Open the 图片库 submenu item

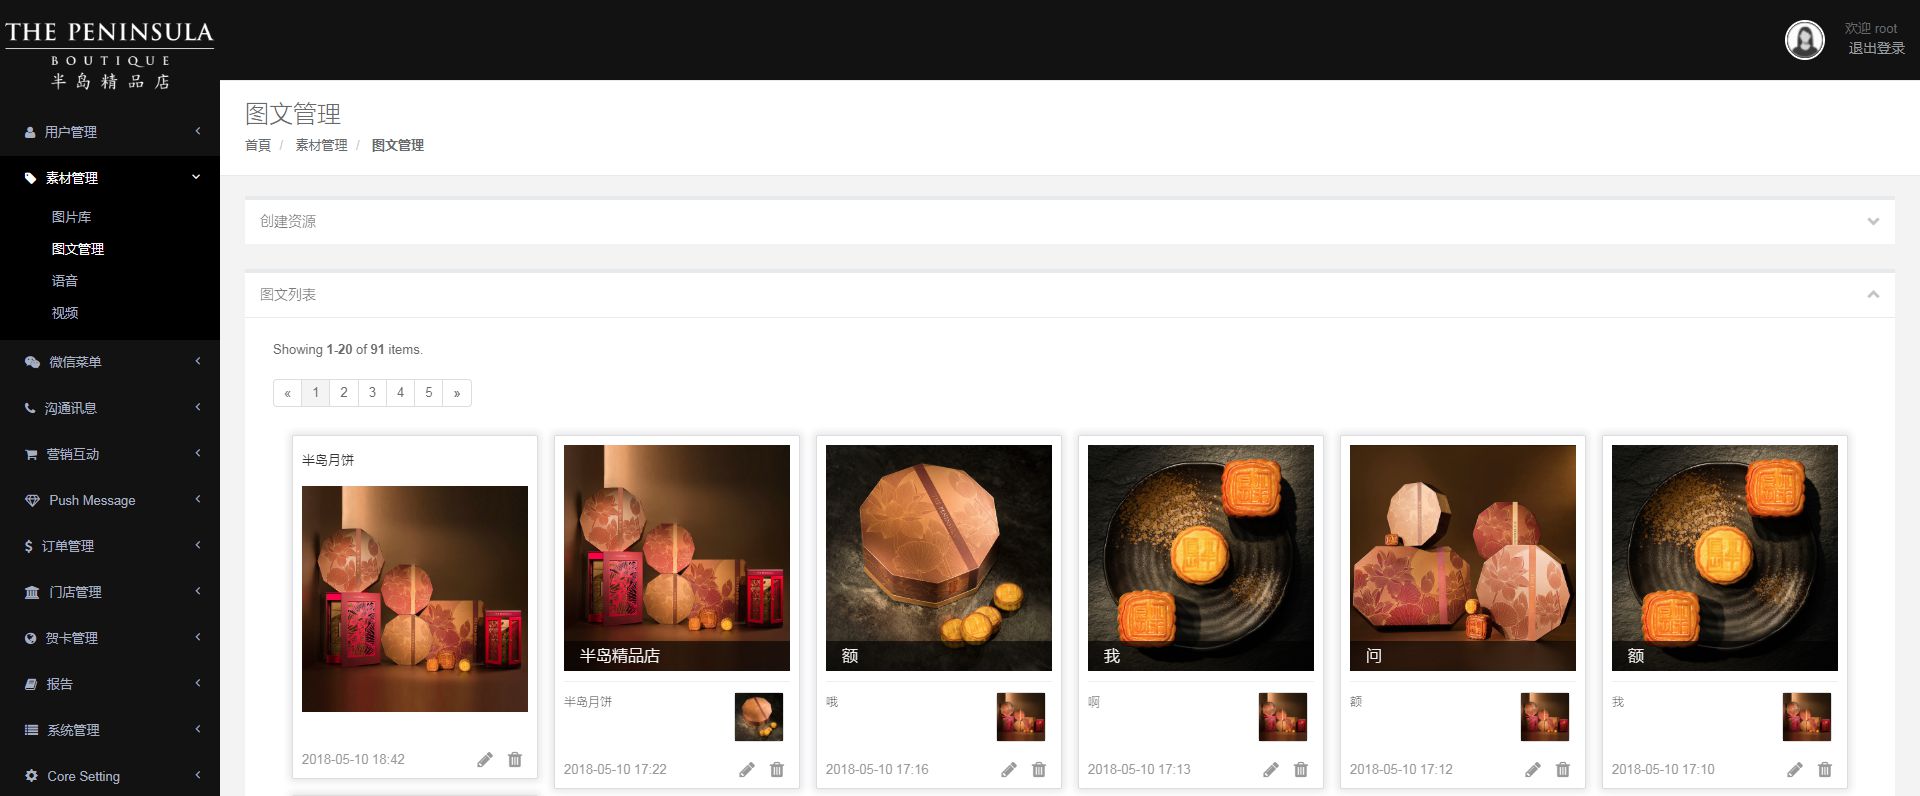pyautogui.click(x=71, y=217)
